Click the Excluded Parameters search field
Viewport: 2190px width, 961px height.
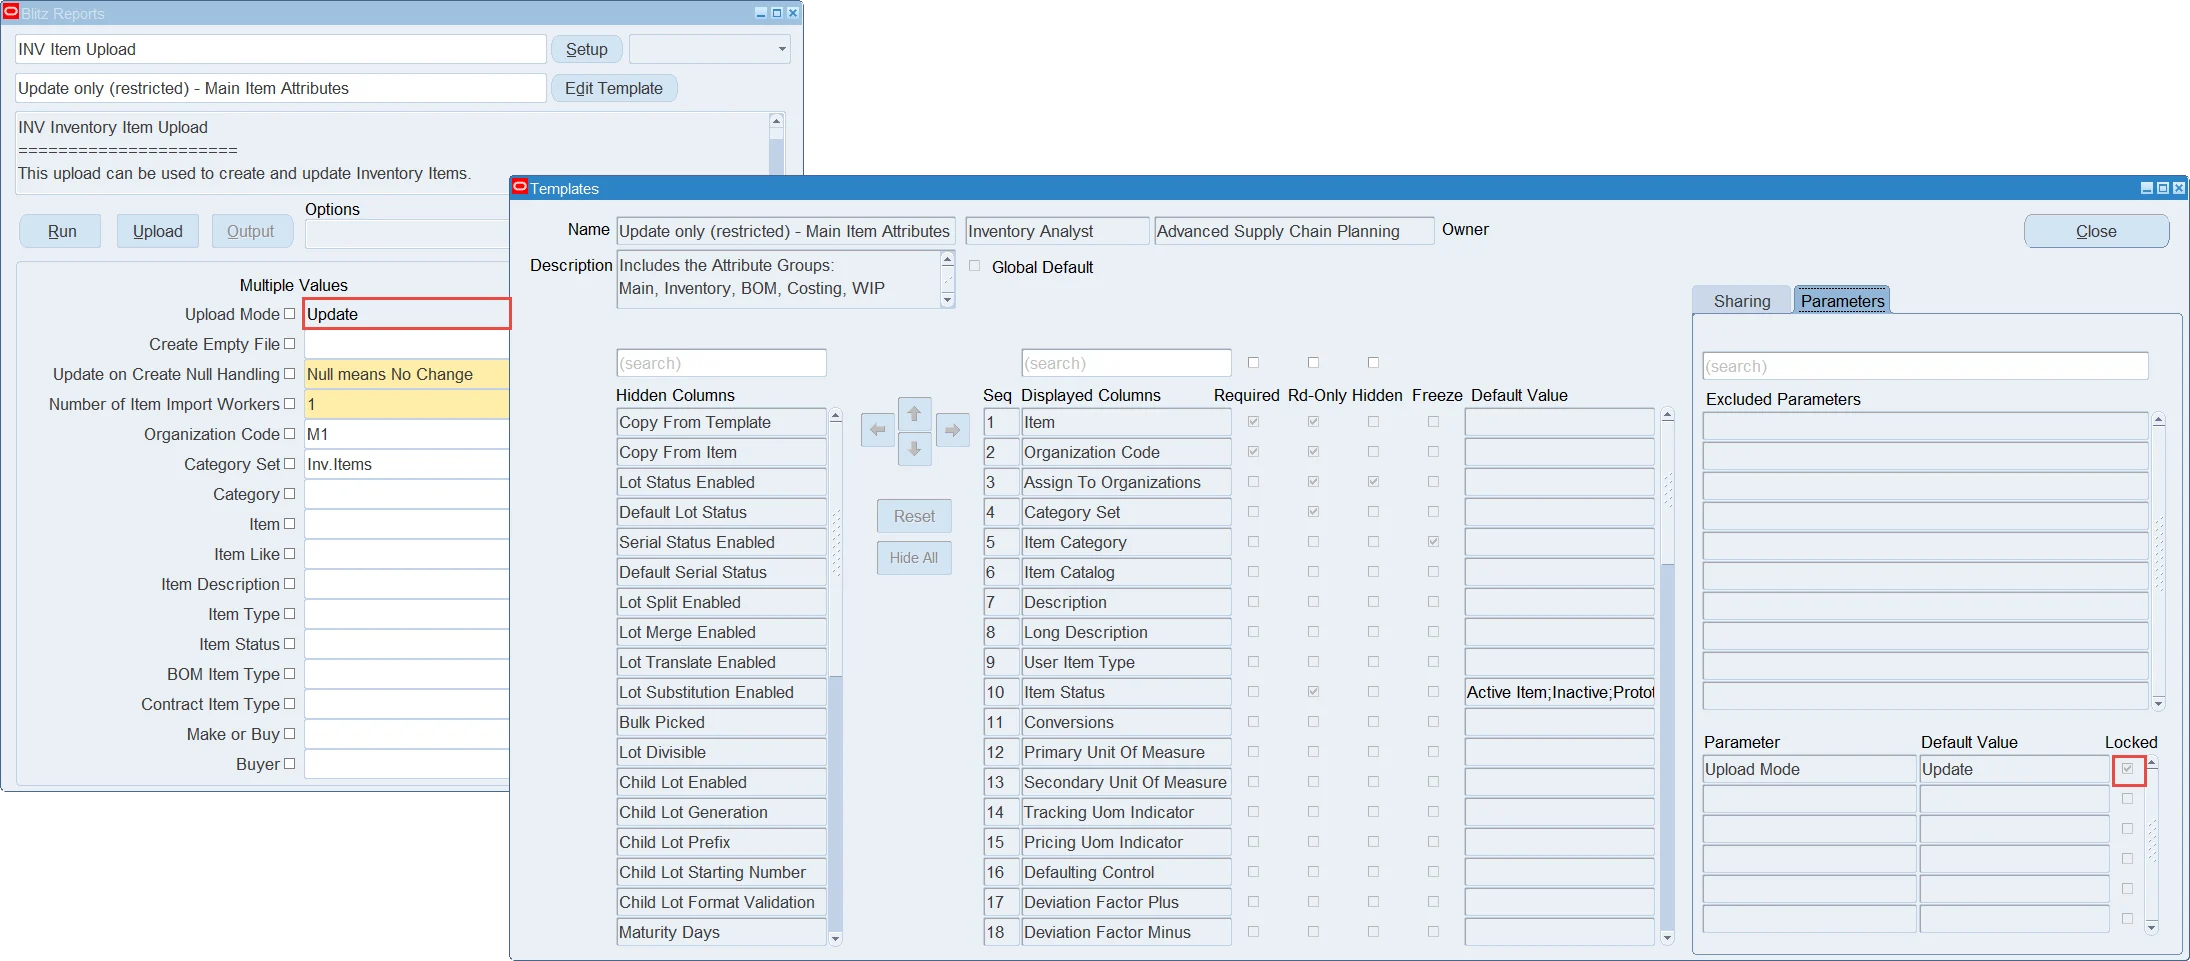click(1925, 366)
